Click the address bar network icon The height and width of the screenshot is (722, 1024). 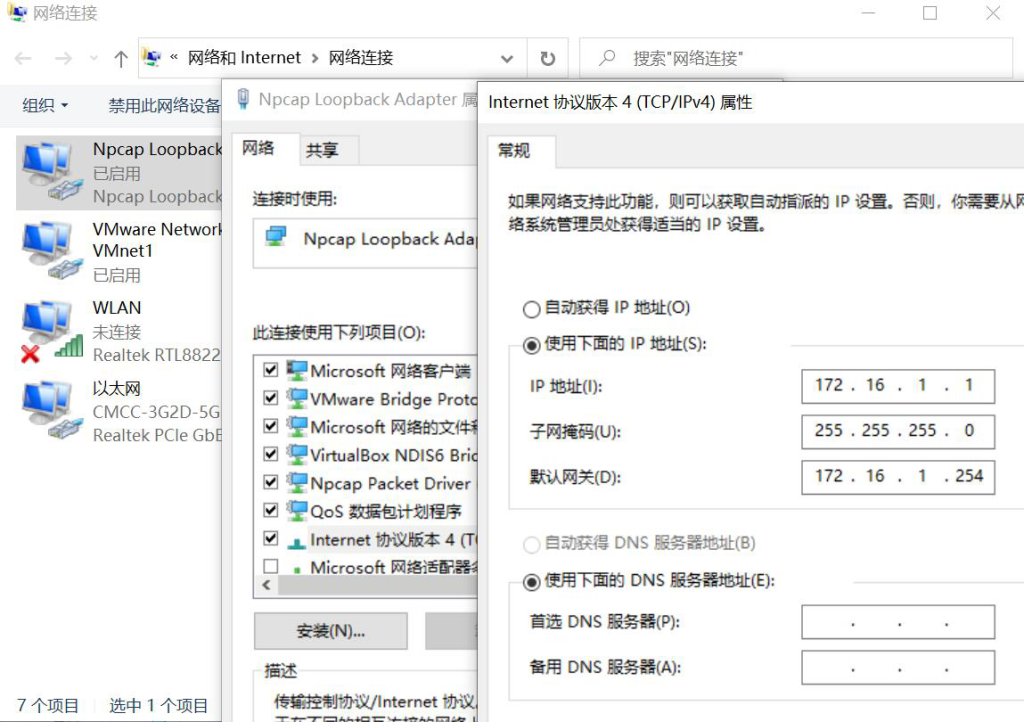152,57
